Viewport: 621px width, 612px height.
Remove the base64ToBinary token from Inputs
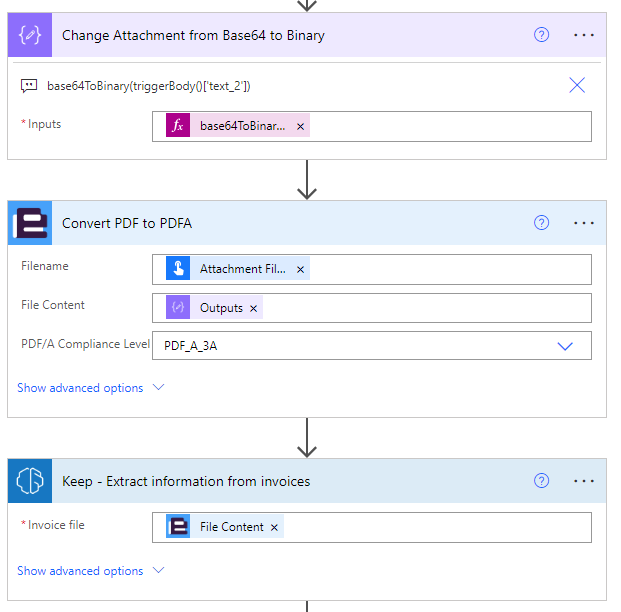tap(300, 126)
